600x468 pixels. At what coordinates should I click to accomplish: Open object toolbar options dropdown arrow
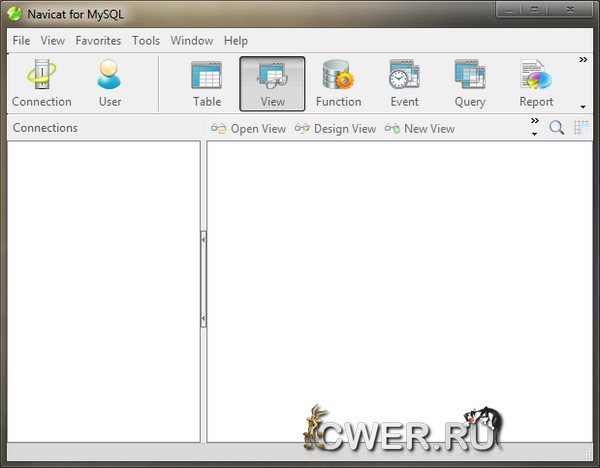click(535, 134)
